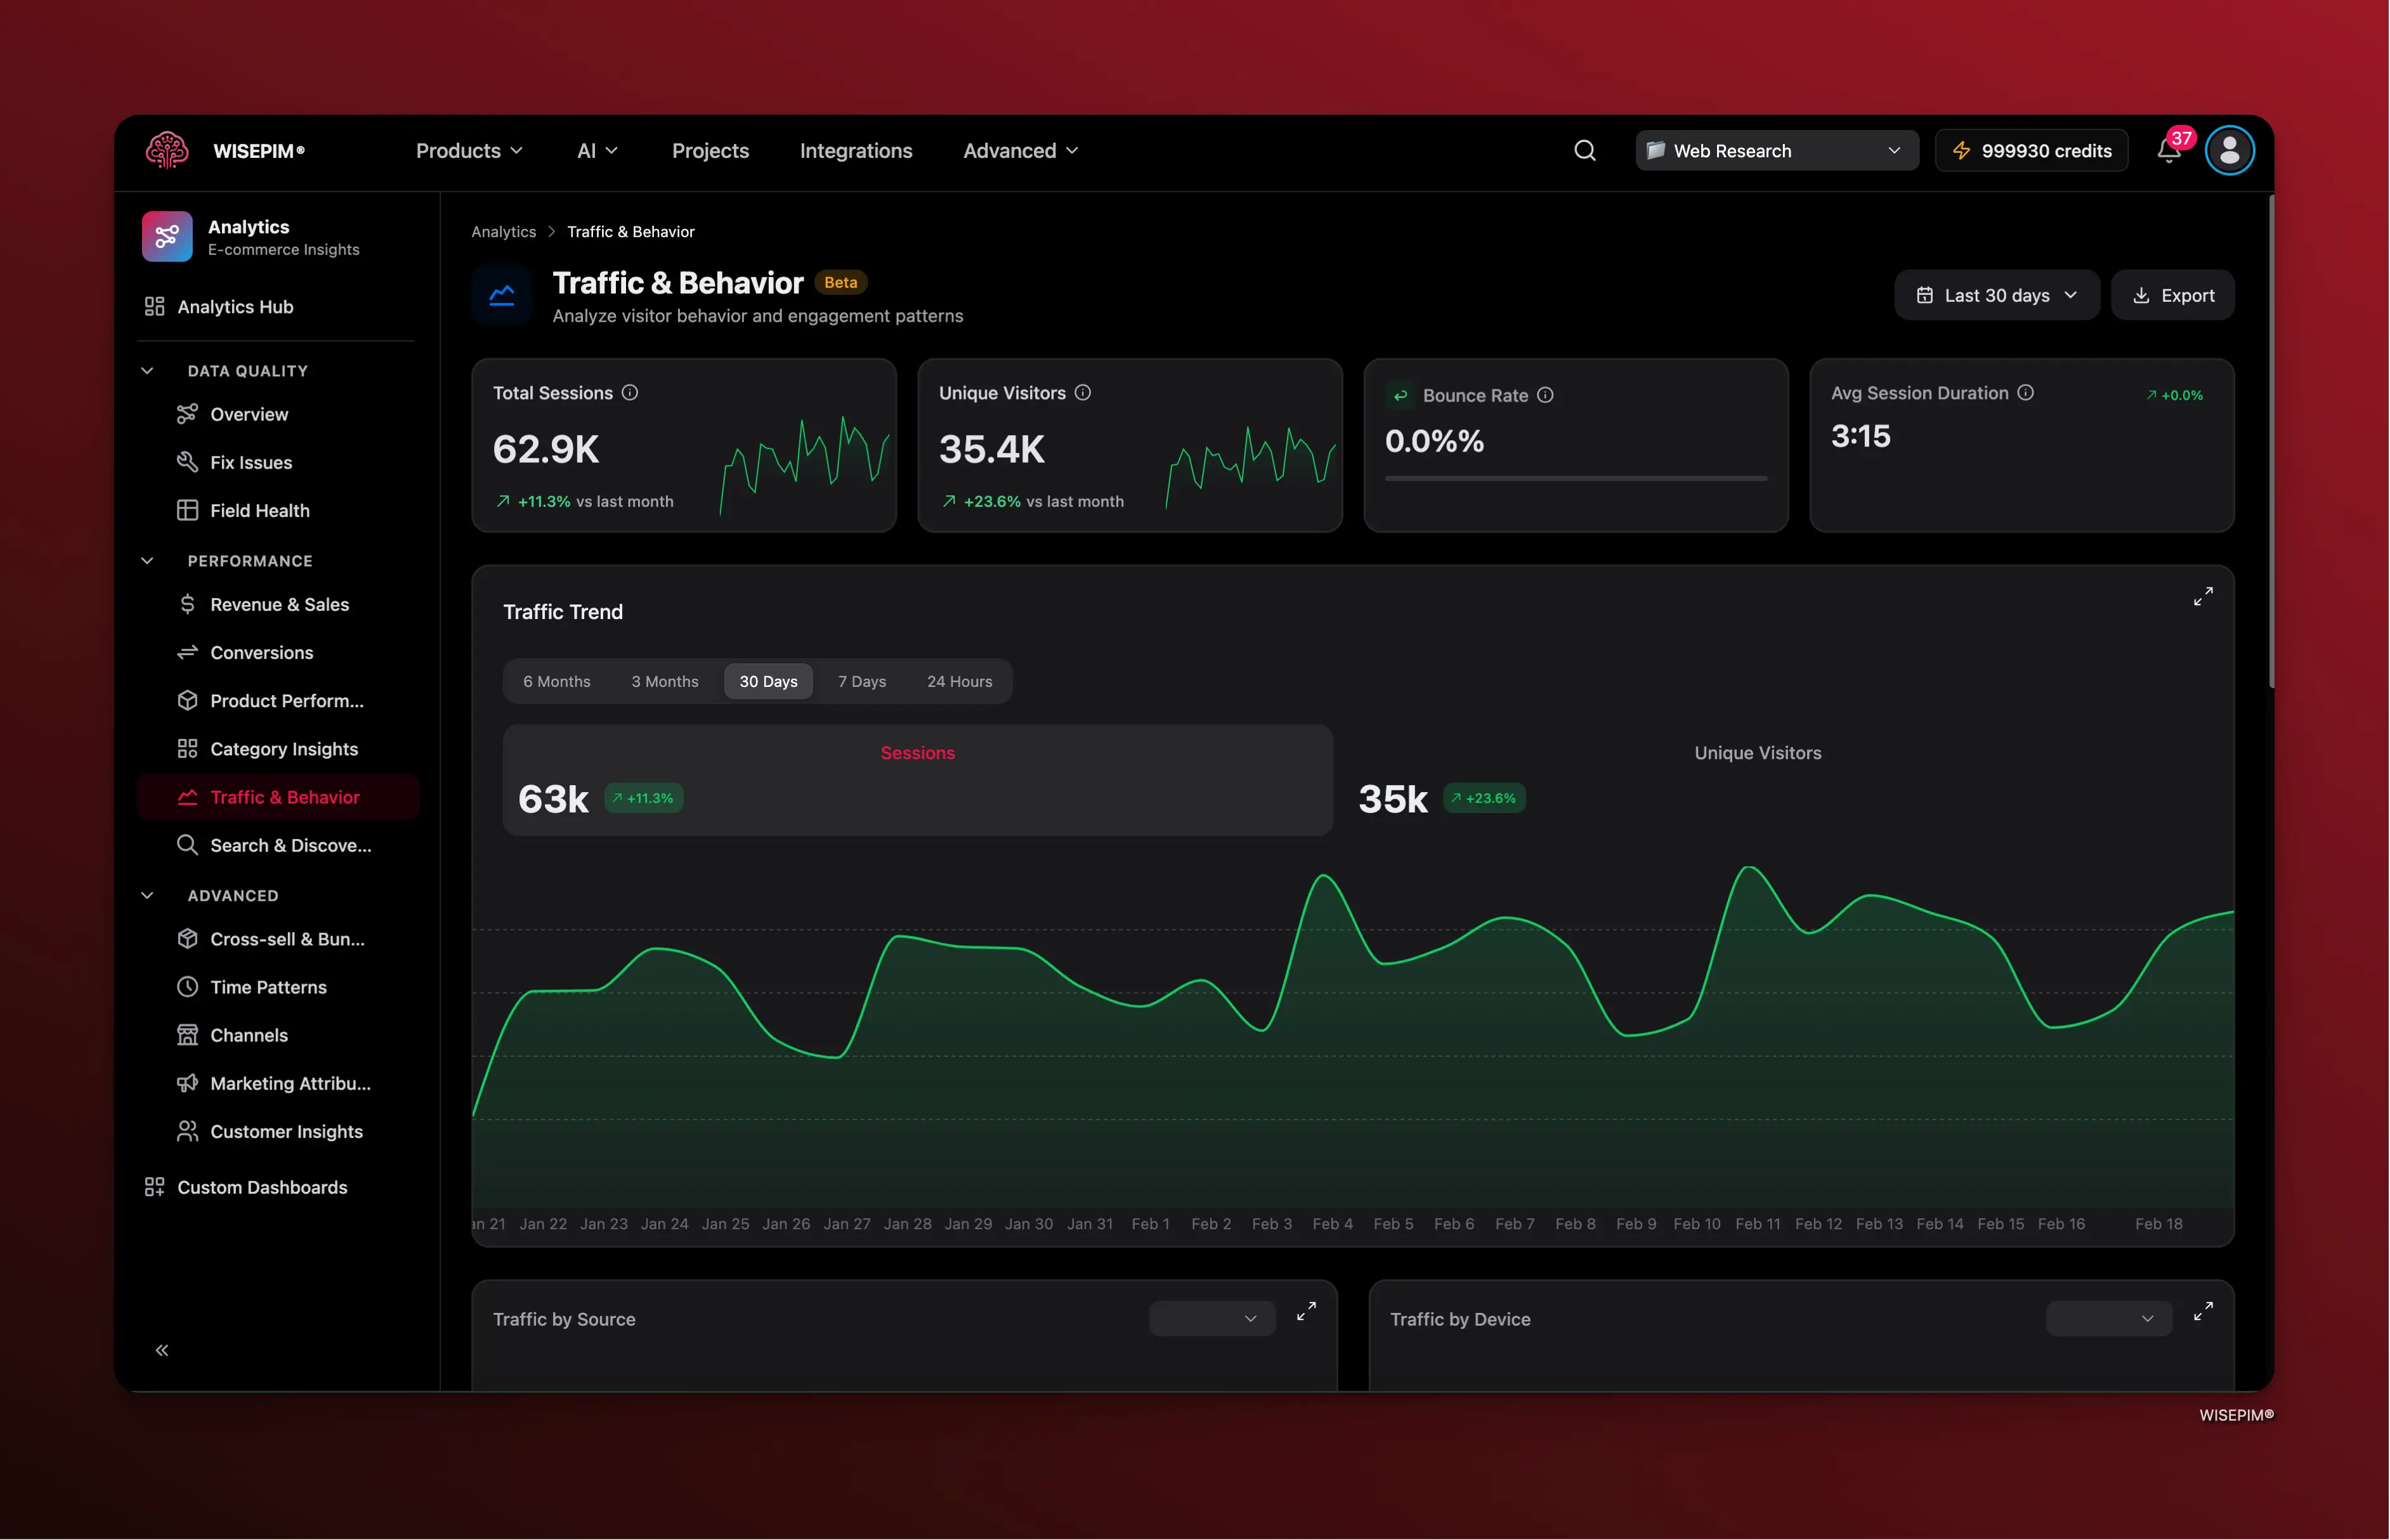Screen dimensions: 2390x1540
Task: Open Category Insights in sidebar
Action: [x=284, y=748]
